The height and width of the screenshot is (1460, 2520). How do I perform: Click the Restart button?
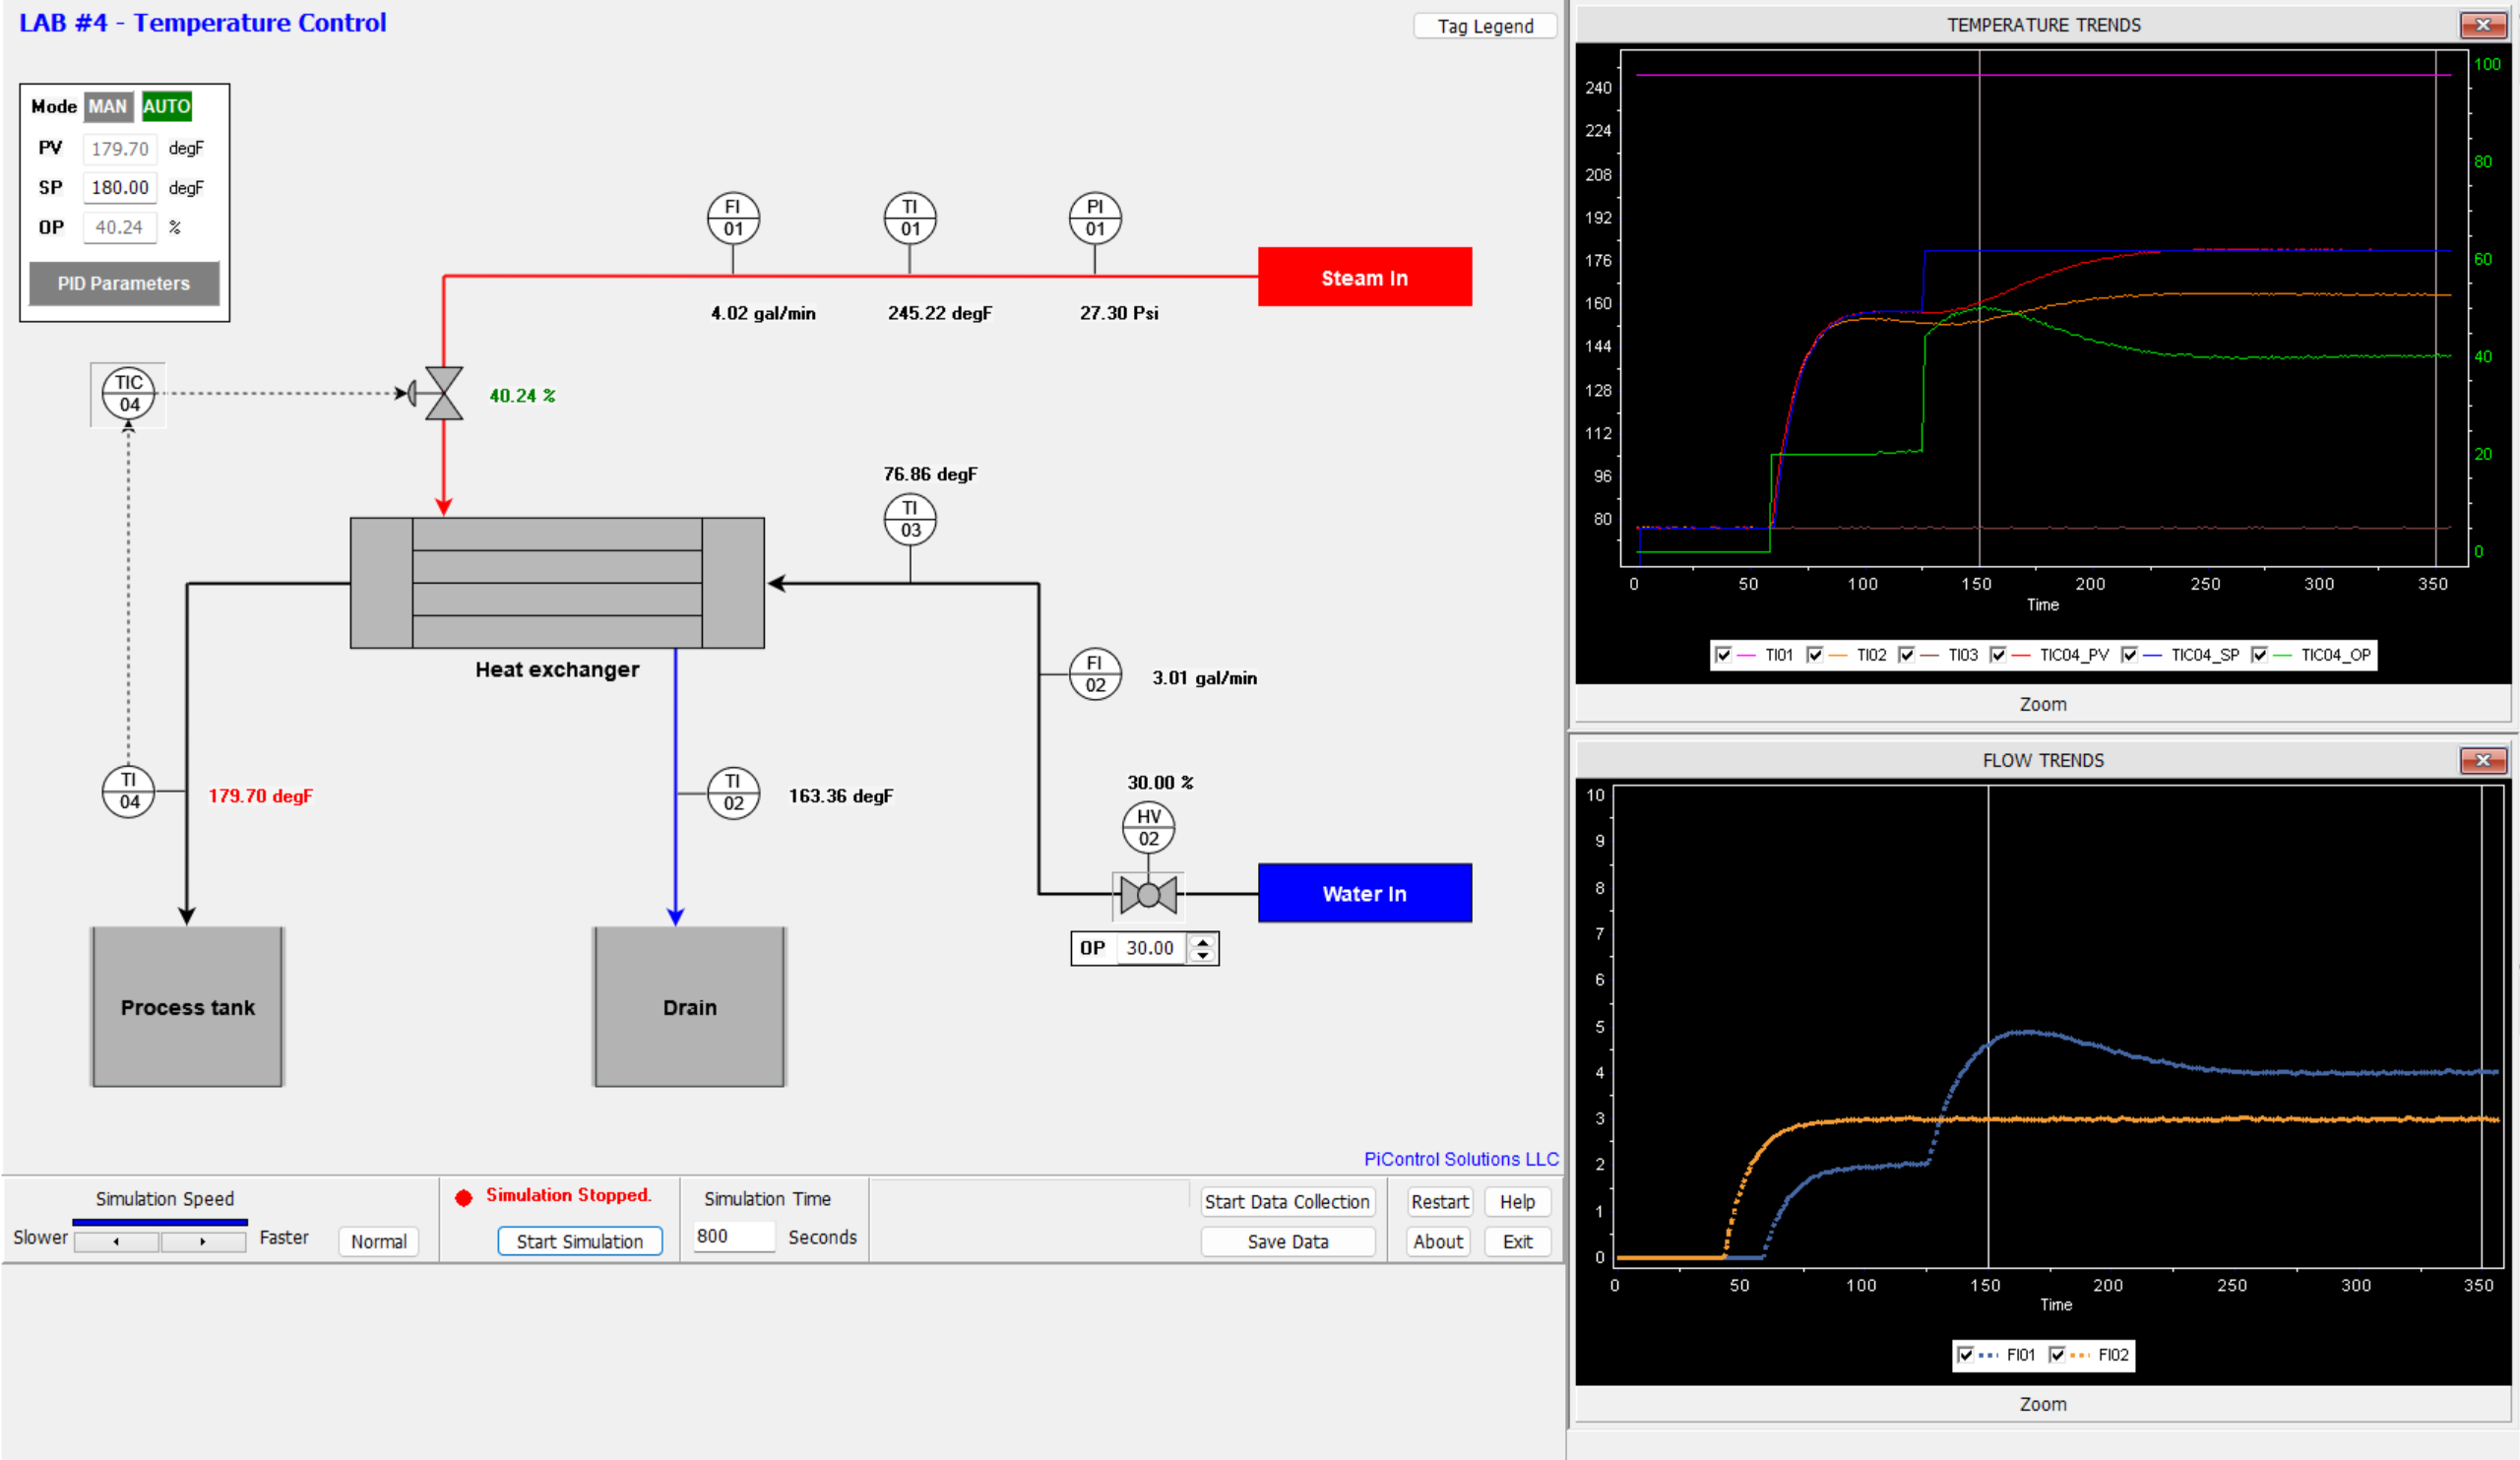pos(1440,1201)
